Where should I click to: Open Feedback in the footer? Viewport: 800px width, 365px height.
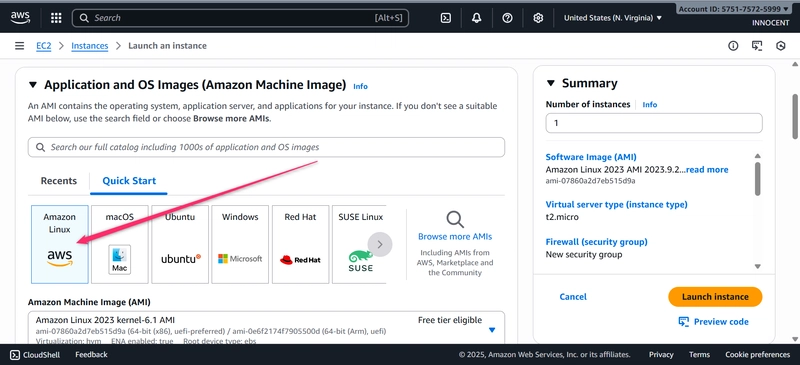91,355
